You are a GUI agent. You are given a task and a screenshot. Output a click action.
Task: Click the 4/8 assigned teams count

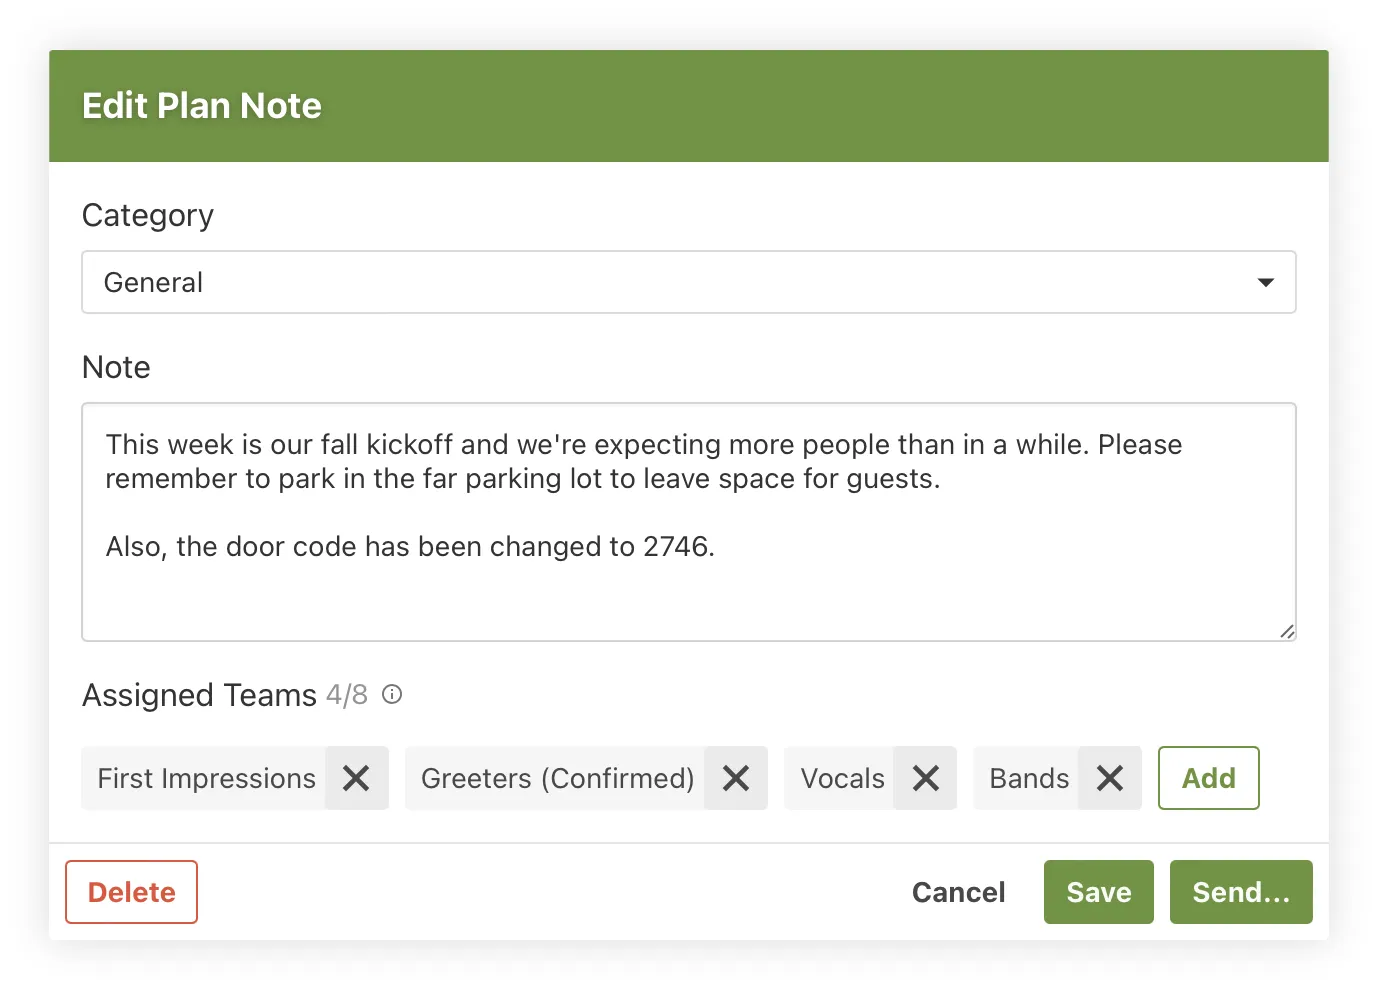point(347,694)
